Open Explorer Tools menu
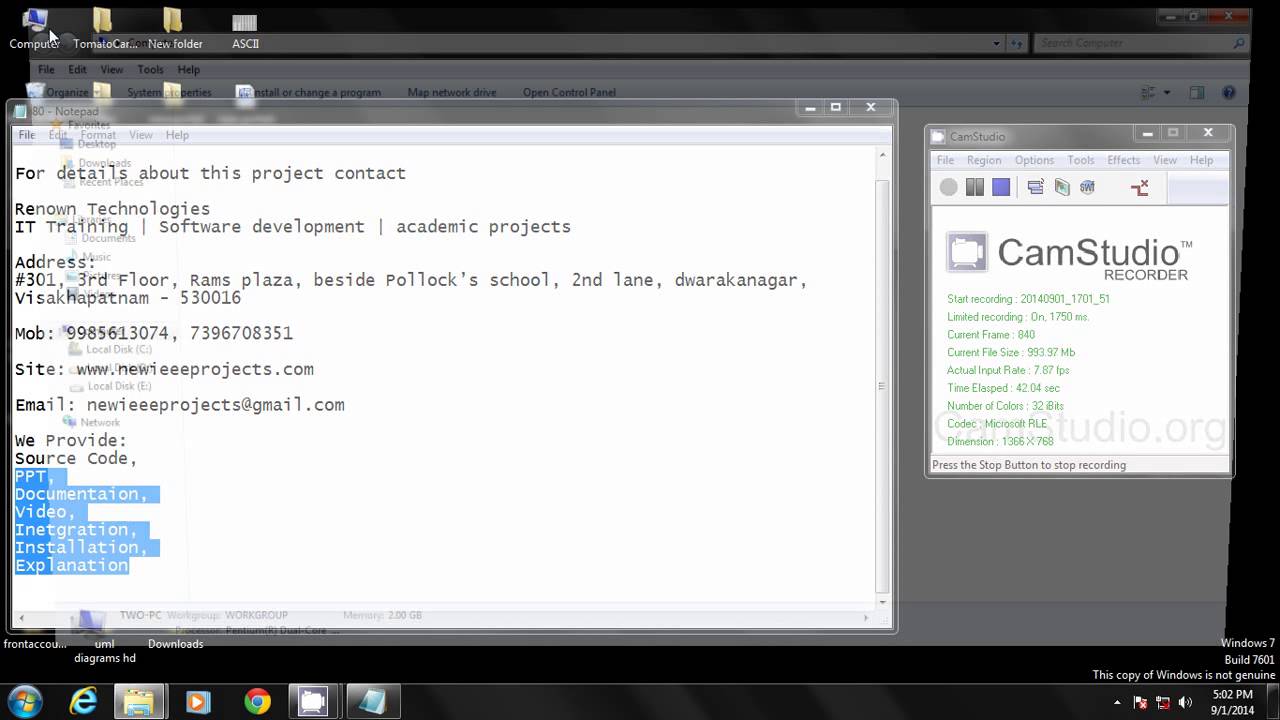Image resolution: width=1280 pixels, height=720 pixels. pyautogui.click(x=150, y=70)
